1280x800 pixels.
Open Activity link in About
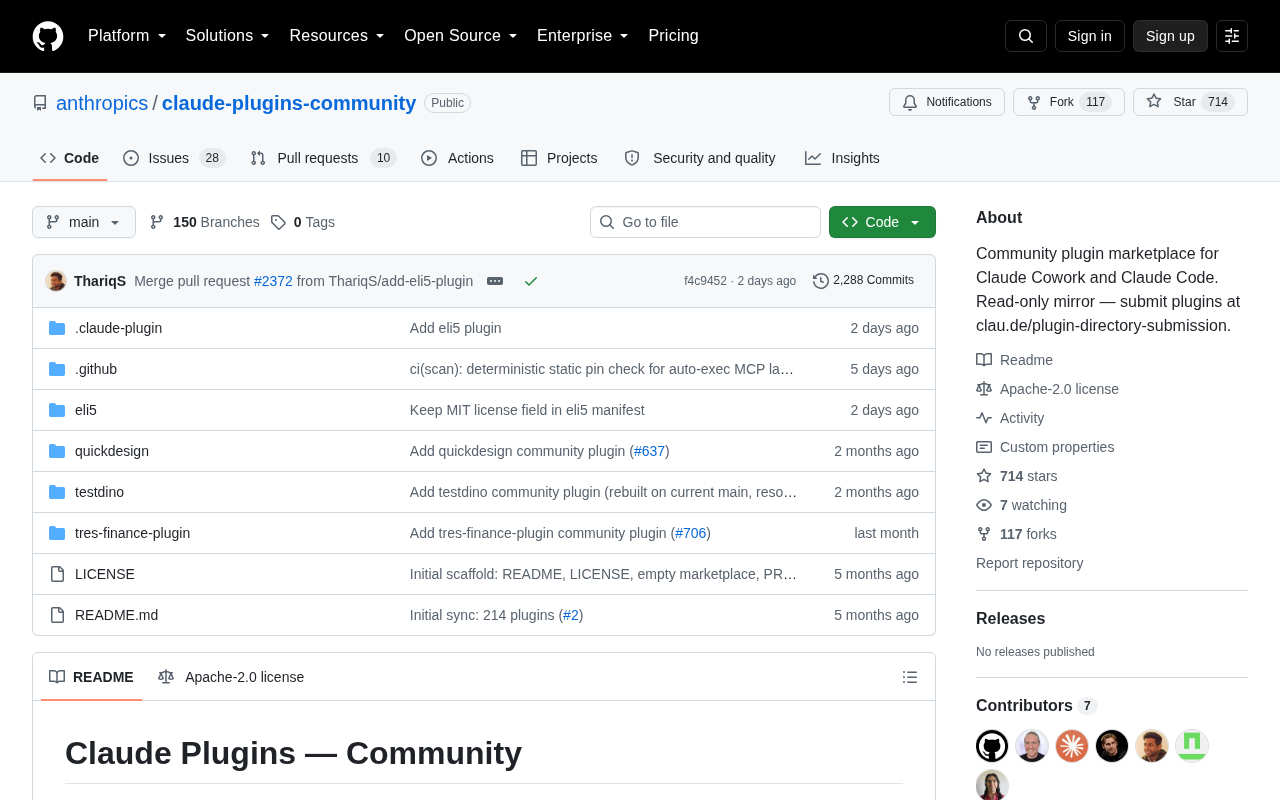1010,418
